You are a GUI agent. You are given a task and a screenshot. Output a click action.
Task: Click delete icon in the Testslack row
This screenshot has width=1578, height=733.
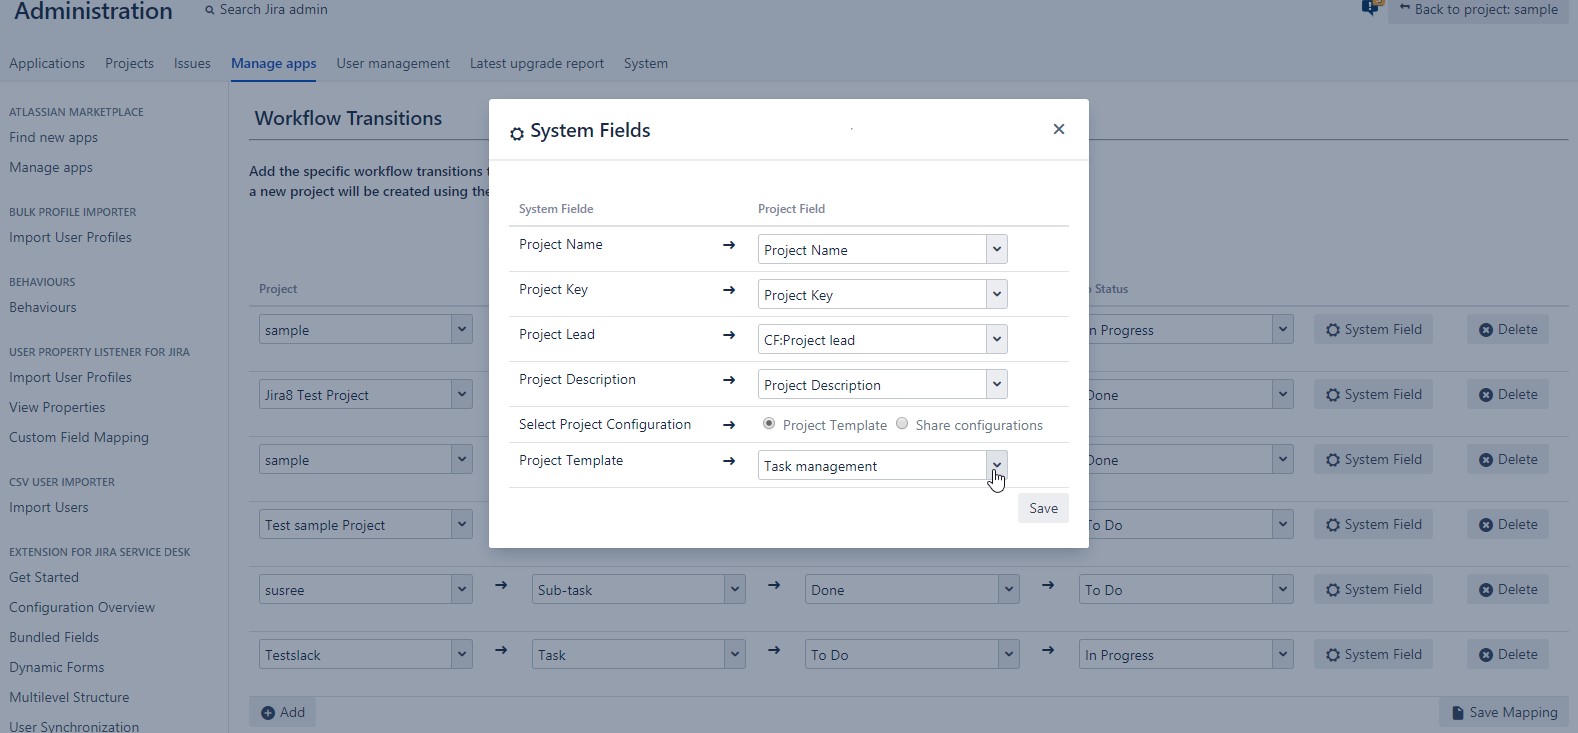click(x=1486, y=655)
